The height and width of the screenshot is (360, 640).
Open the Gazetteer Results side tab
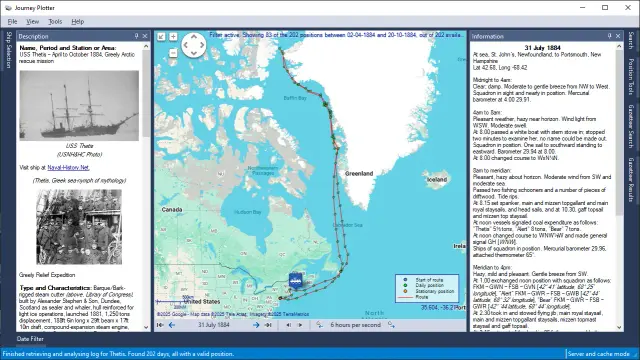(631, 179)
